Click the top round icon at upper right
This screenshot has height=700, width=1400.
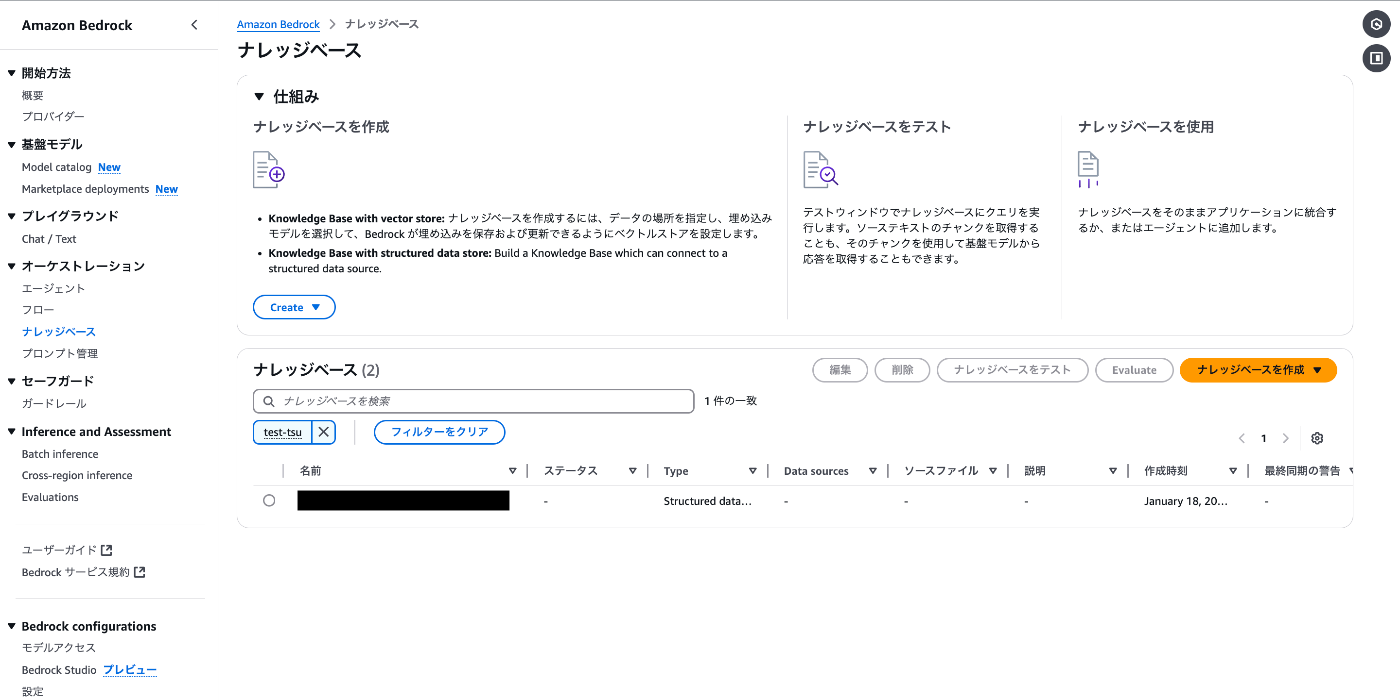tap(1377, 24)
